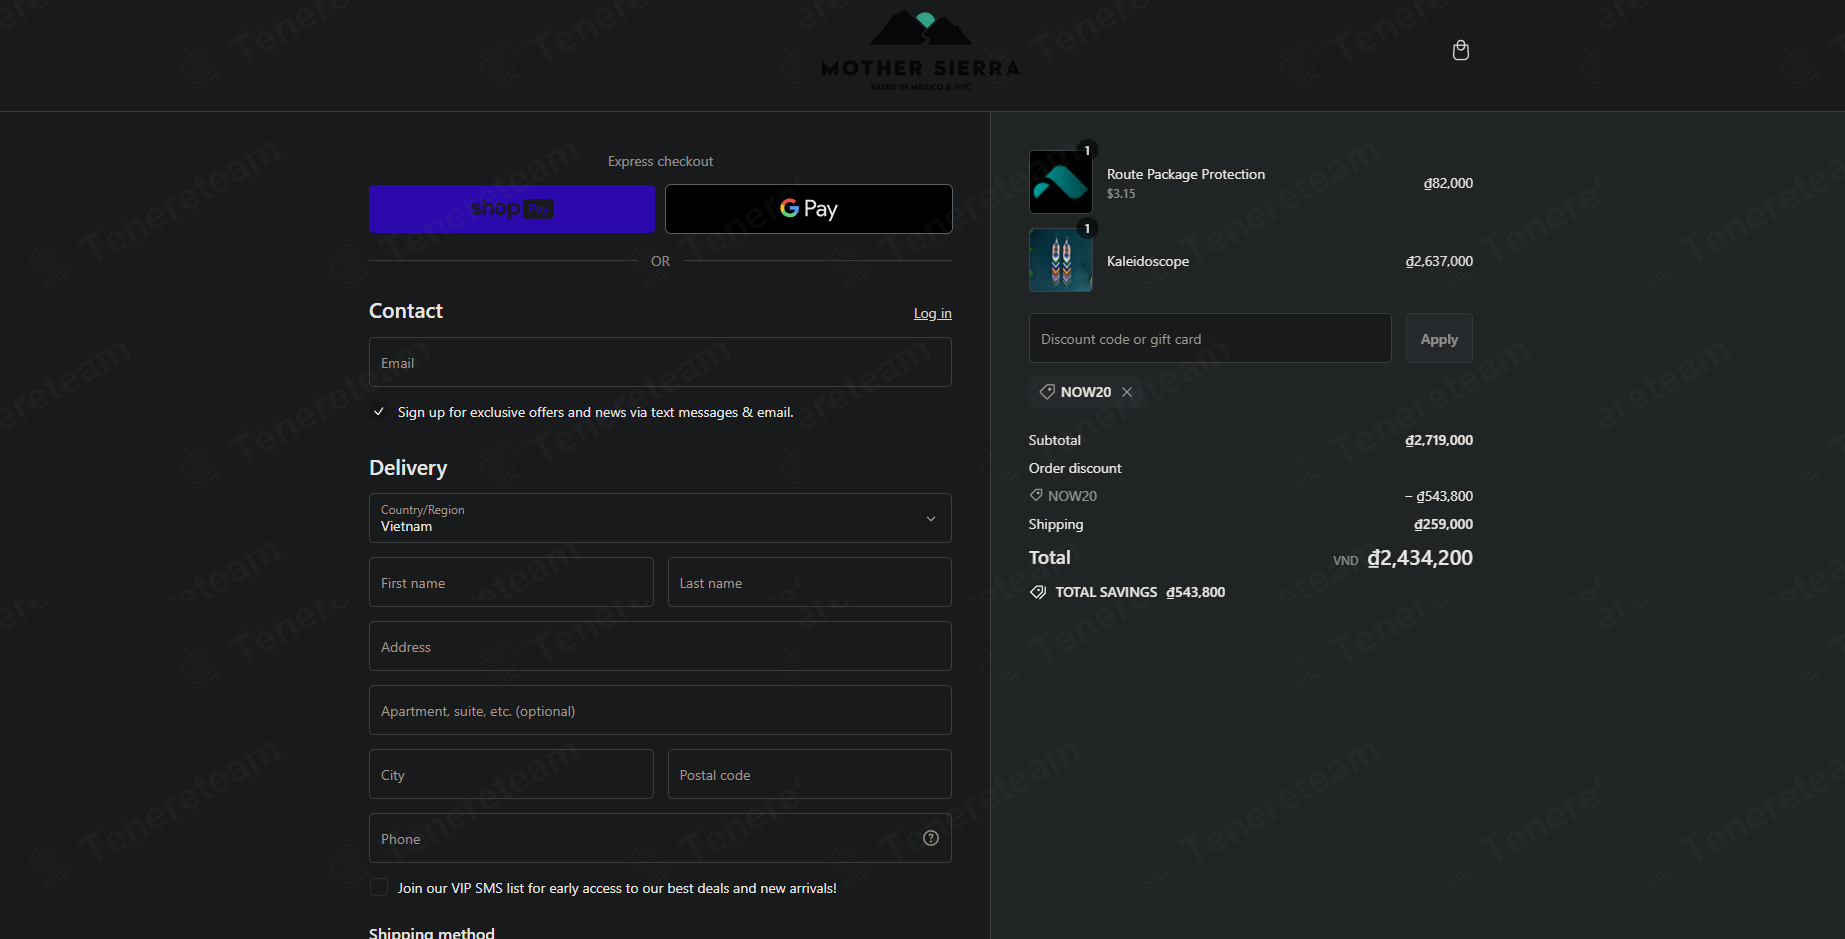Click into the Postal code field
The image size is (1845, 939).
[x=809, y=775]
